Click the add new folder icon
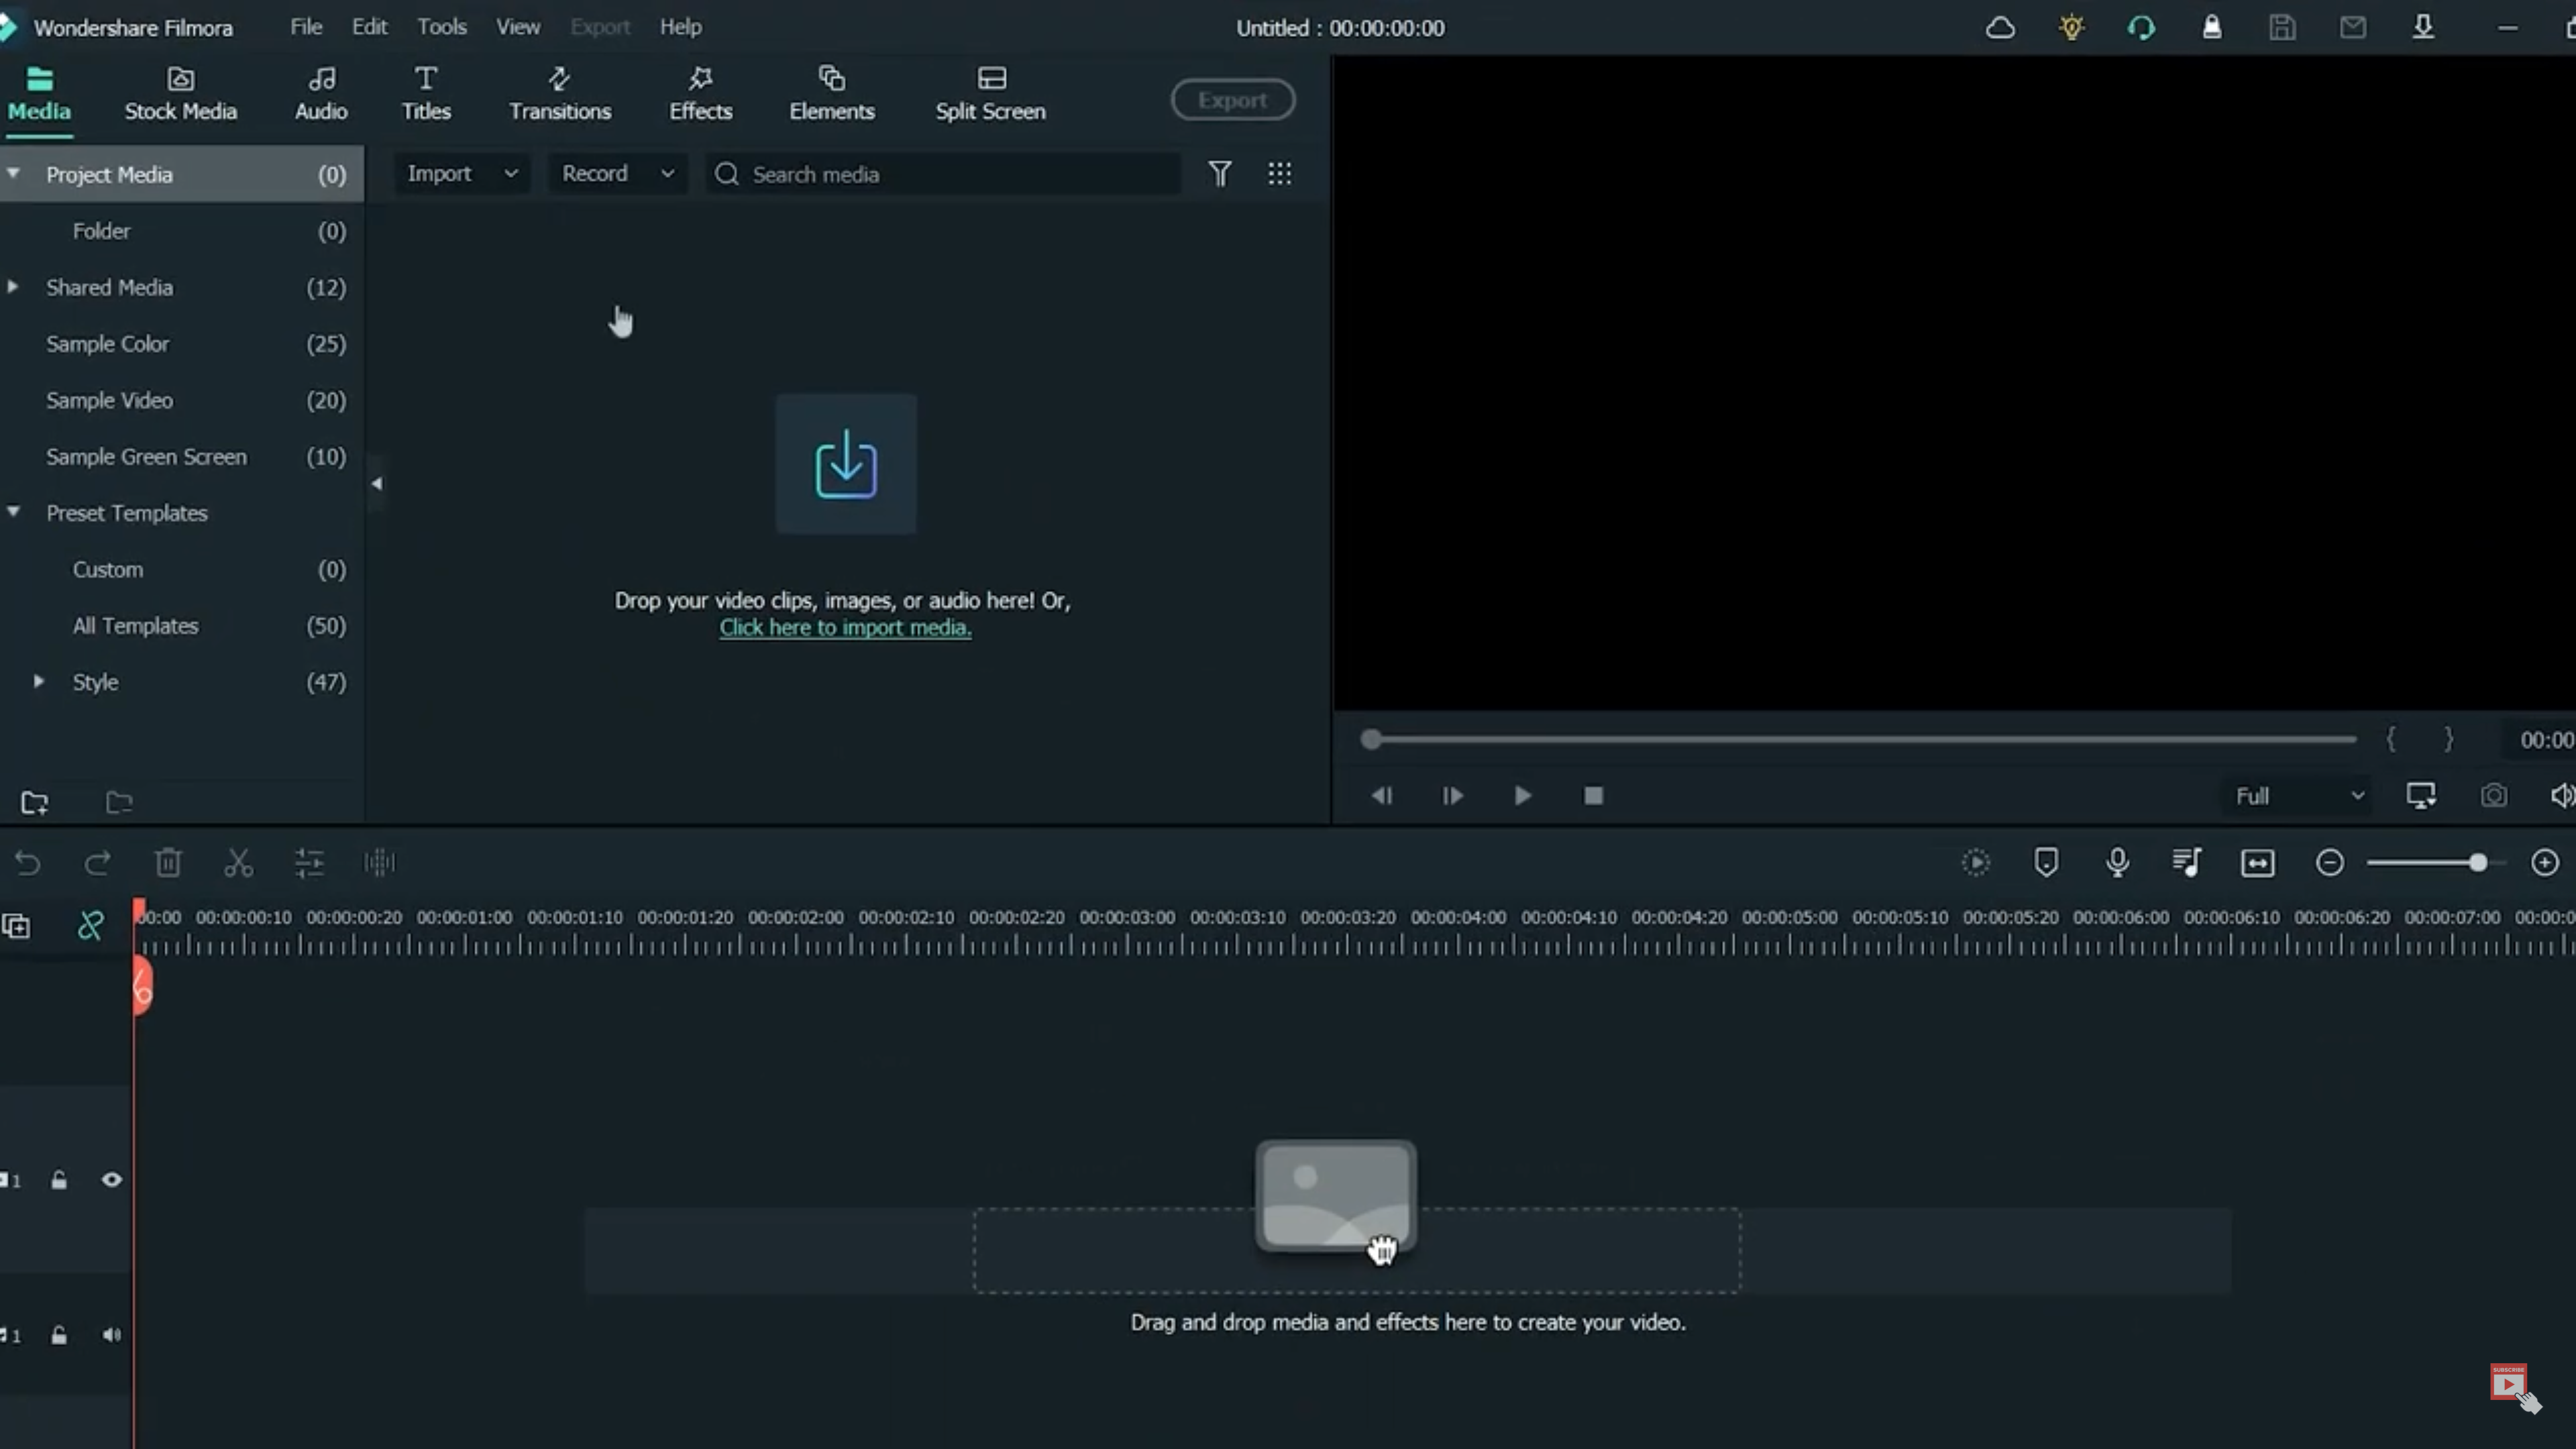Viewport: 2576px width, 1449px height. (35, 802)
